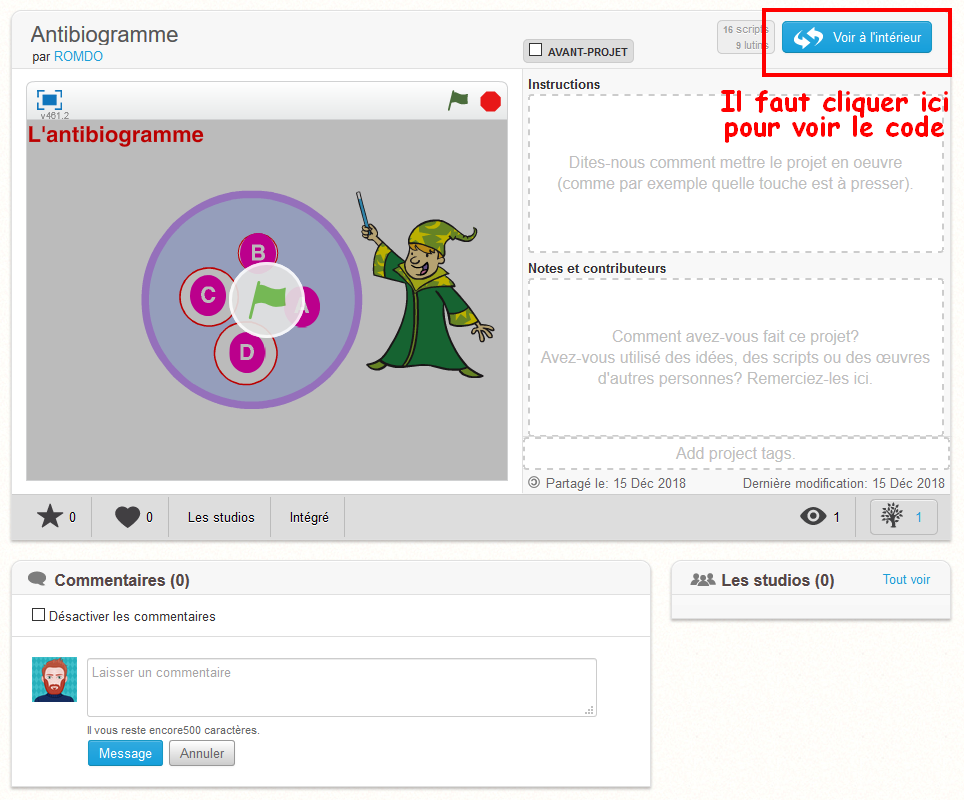Click the fullscreen stage icon
This screenshot has height=800, width=964.
(49, 99)
